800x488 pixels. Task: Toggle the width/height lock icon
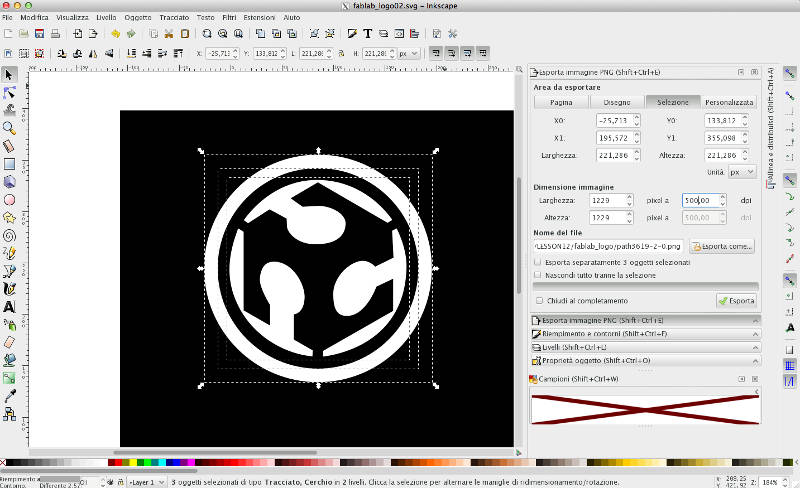point(341,53)
